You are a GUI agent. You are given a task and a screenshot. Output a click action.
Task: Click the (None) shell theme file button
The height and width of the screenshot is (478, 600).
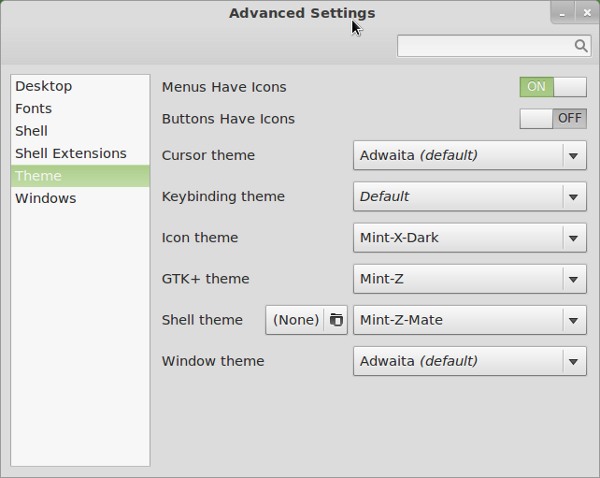[296, 320]
